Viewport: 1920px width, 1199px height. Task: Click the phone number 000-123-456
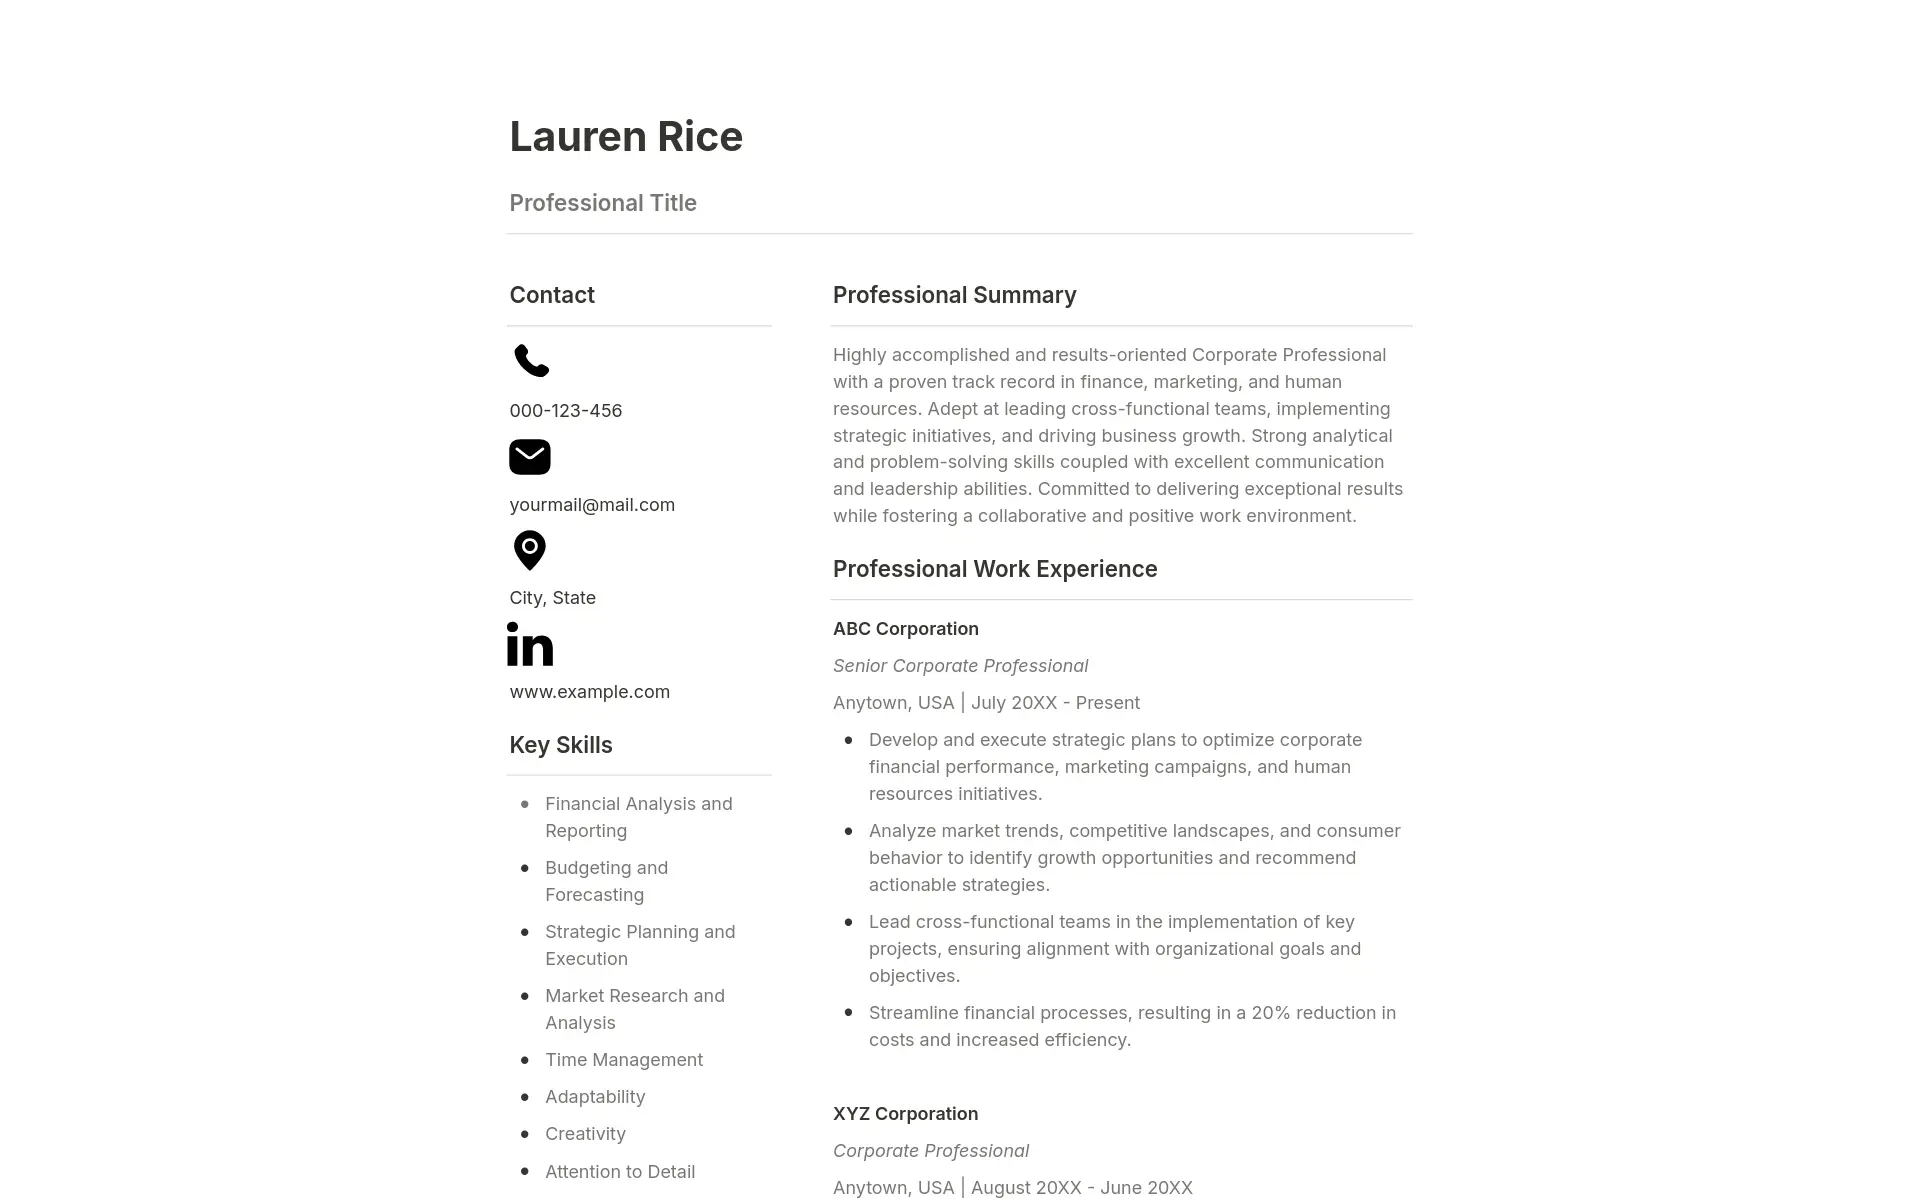[565, 409]
